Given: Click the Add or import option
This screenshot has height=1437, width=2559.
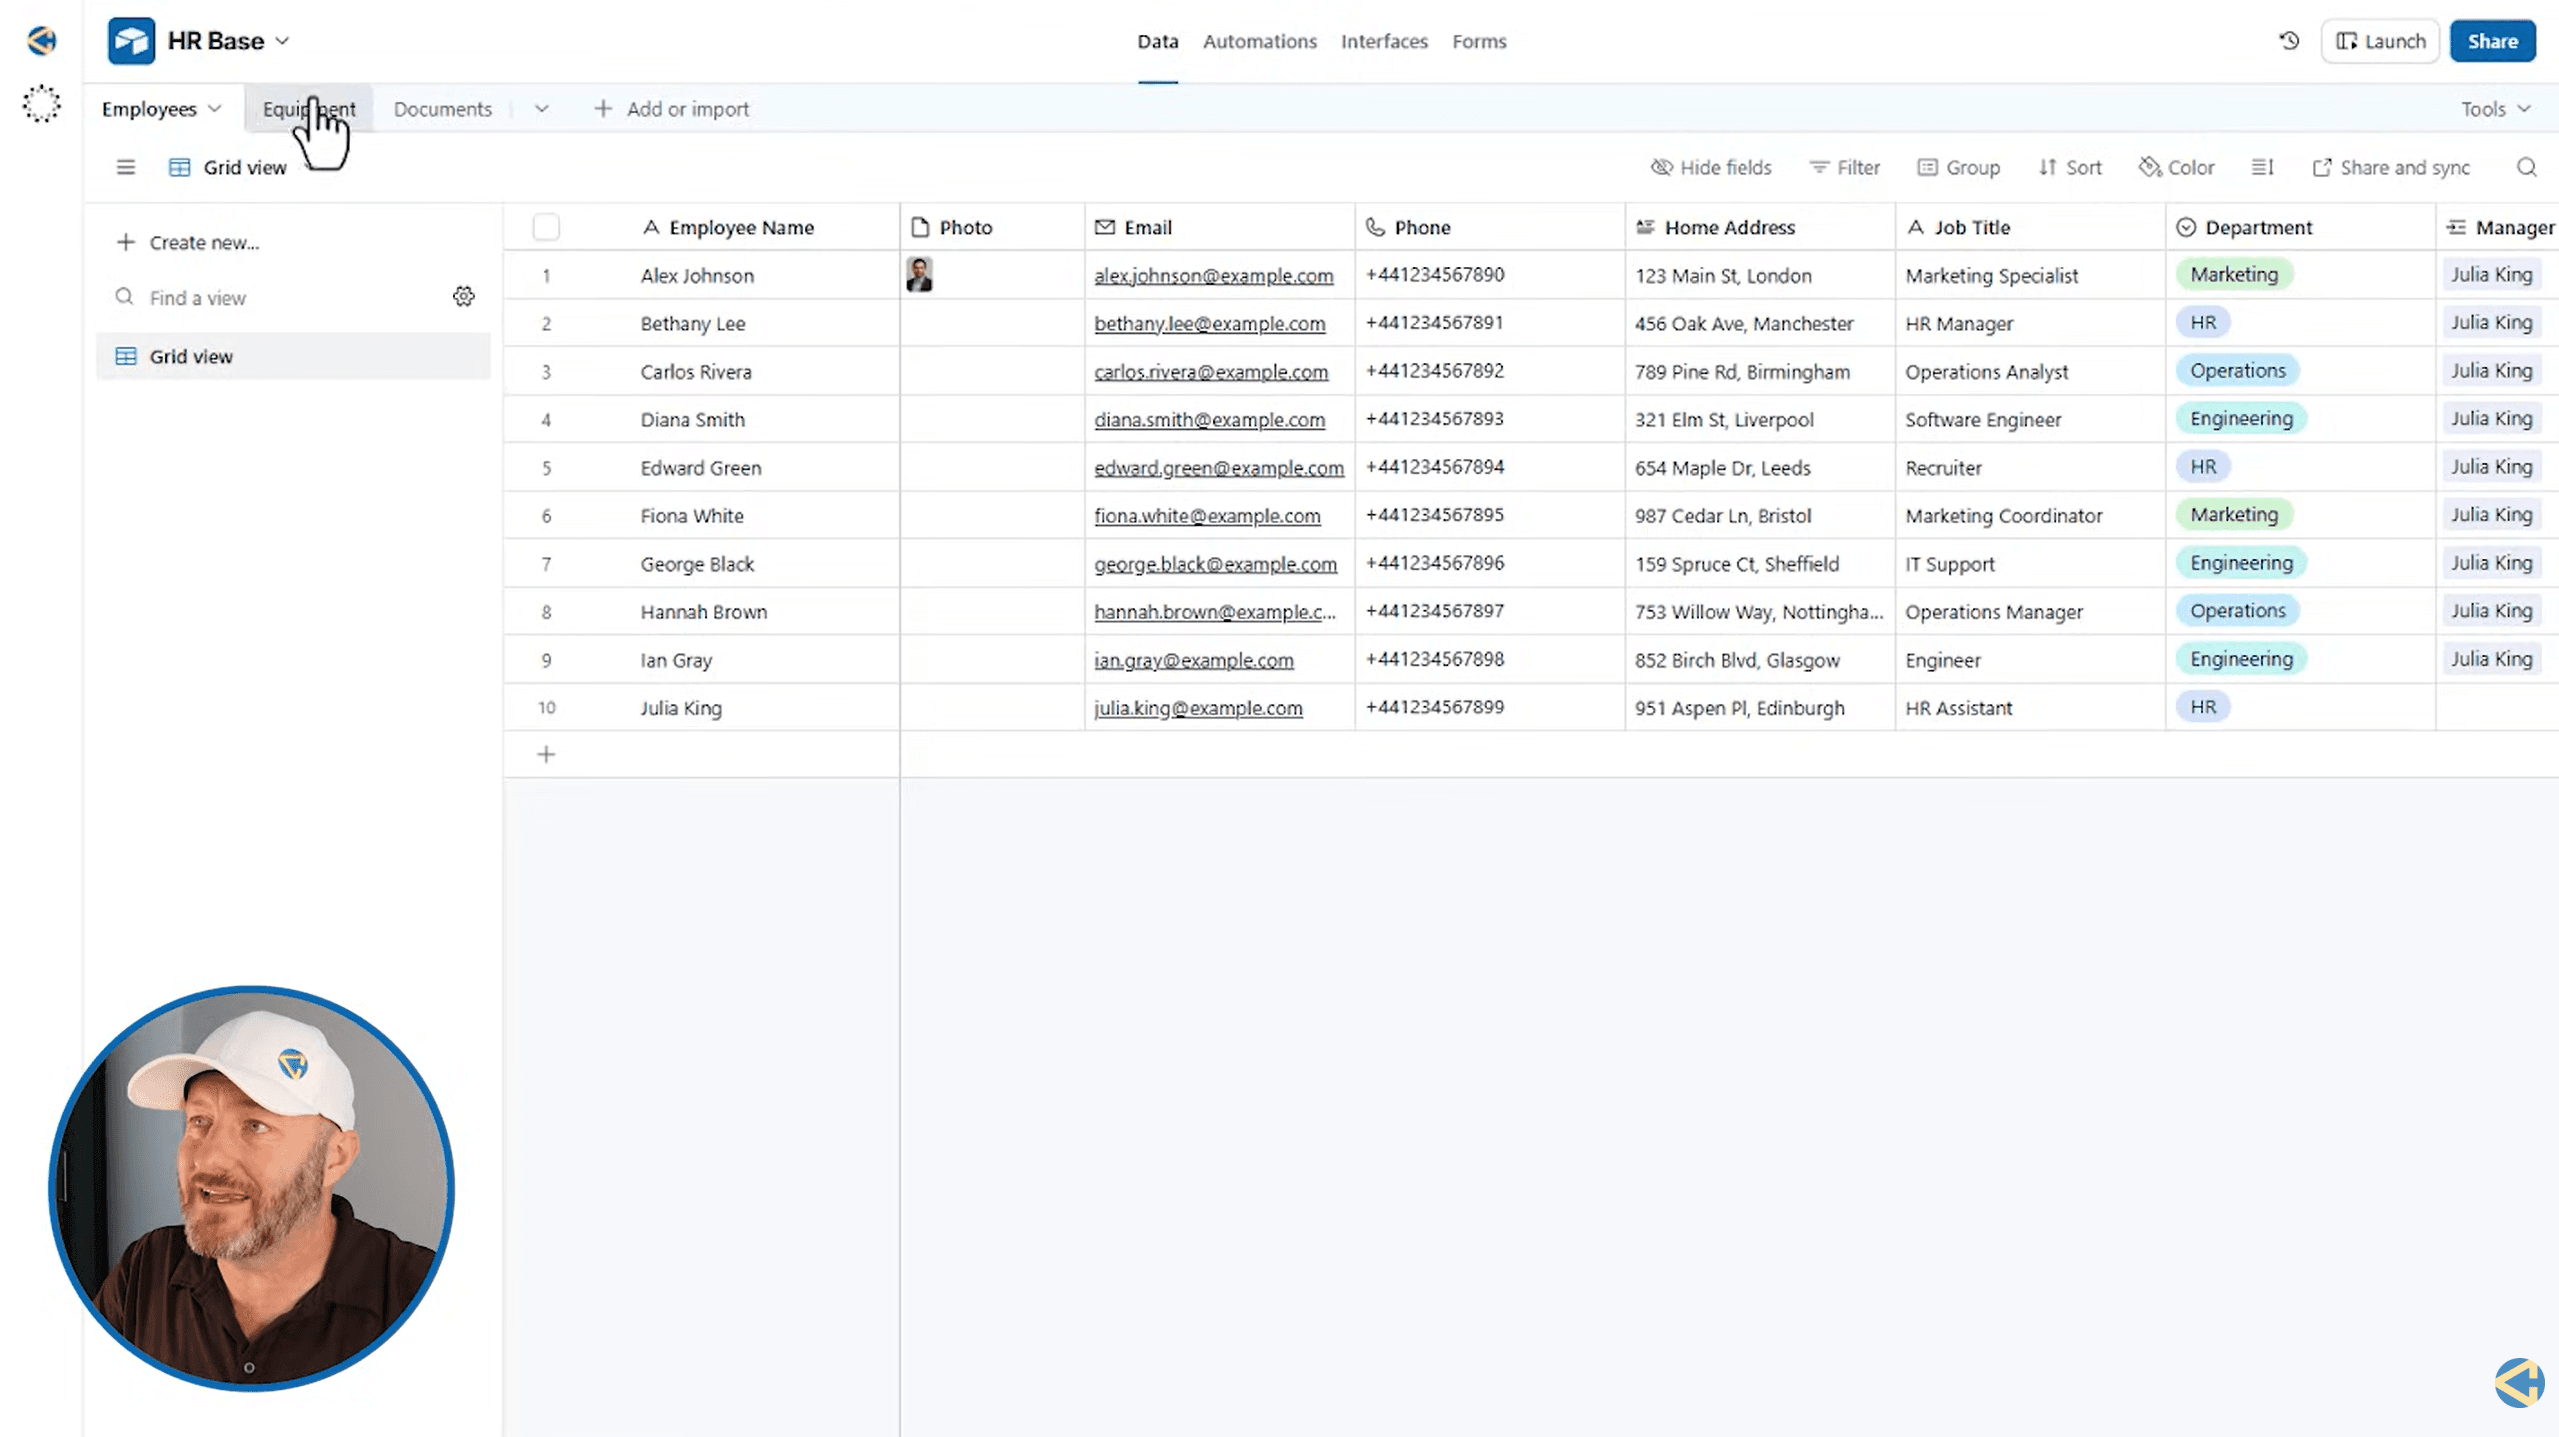Looking at the screenshot, I should coord(672,108).
